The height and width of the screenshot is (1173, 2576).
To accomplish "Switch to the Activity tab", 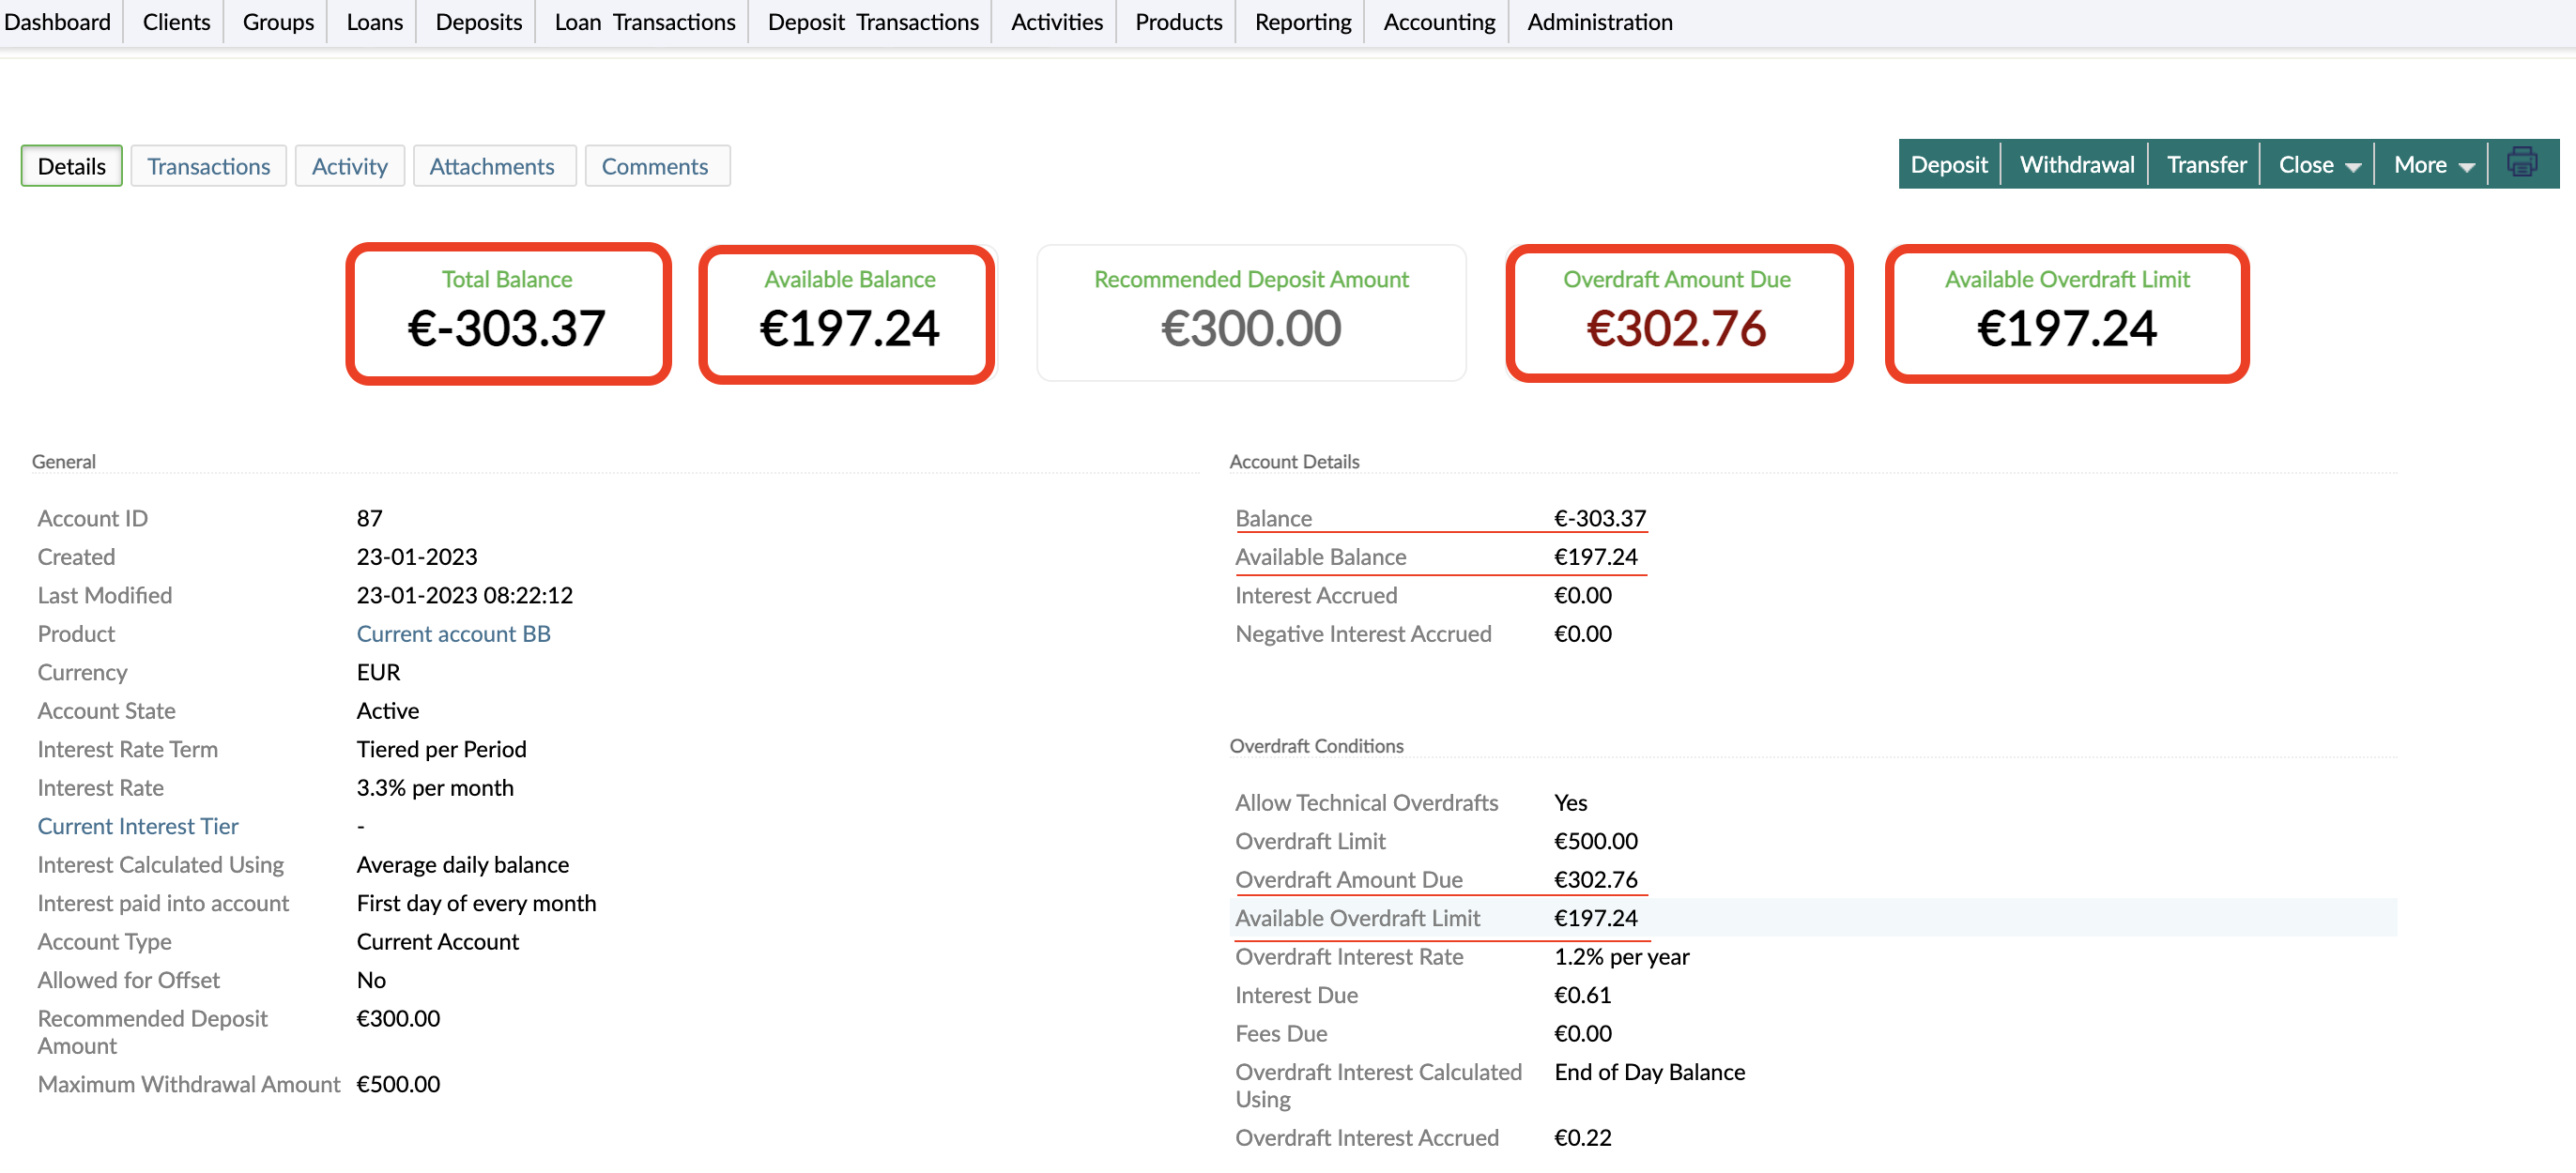I will [349, 165].
